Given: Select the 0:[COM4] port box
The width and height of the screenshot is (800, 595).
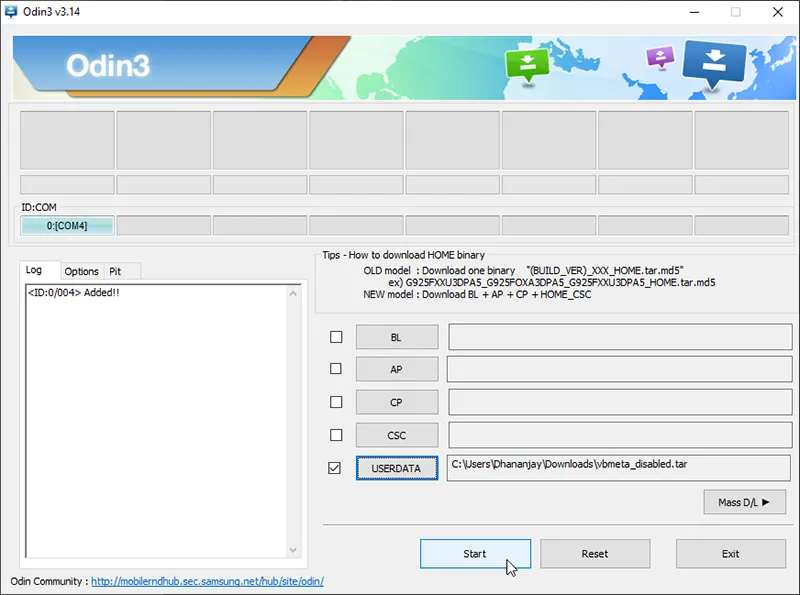Looking at the screenshot, I should point(65,226).
